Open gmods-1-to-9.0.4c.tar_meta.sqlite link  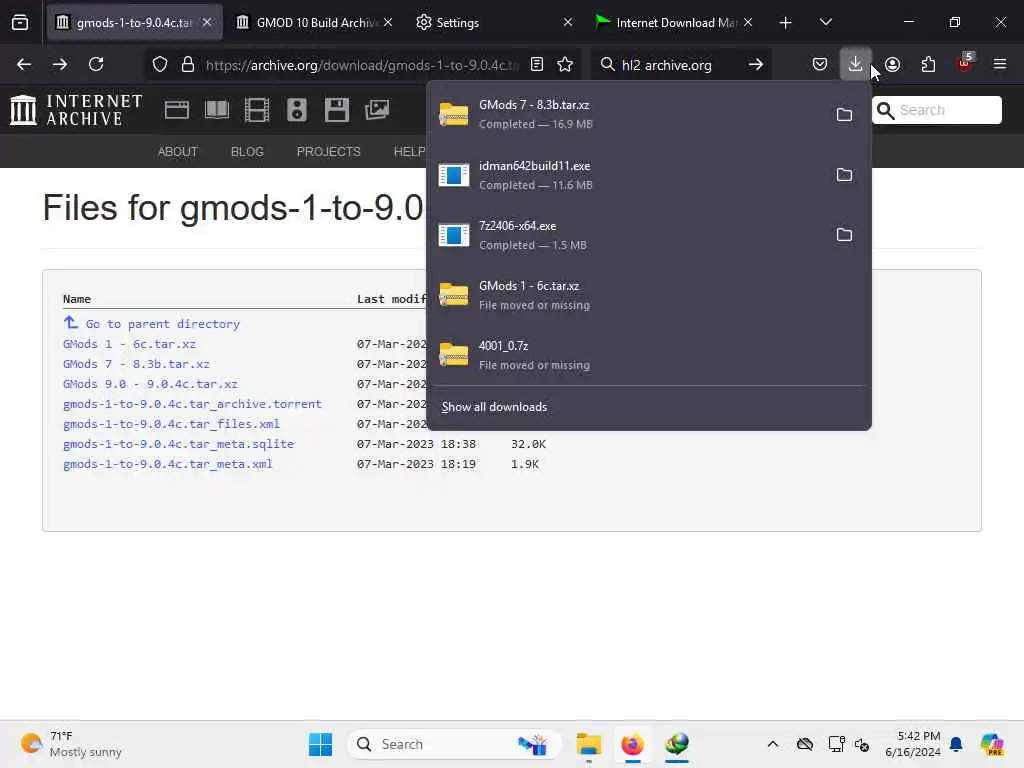[x=178, y=443]
